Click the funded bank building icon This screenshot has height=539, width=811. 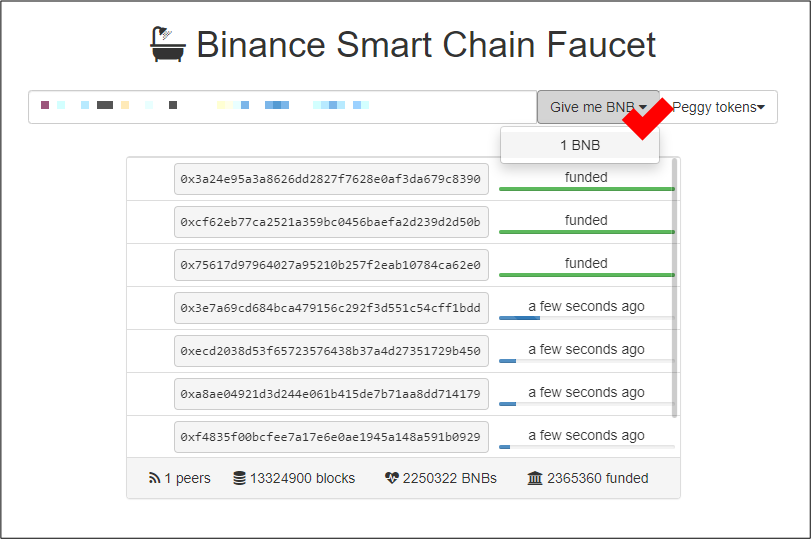pyautogui.click(x=534, y=478)
